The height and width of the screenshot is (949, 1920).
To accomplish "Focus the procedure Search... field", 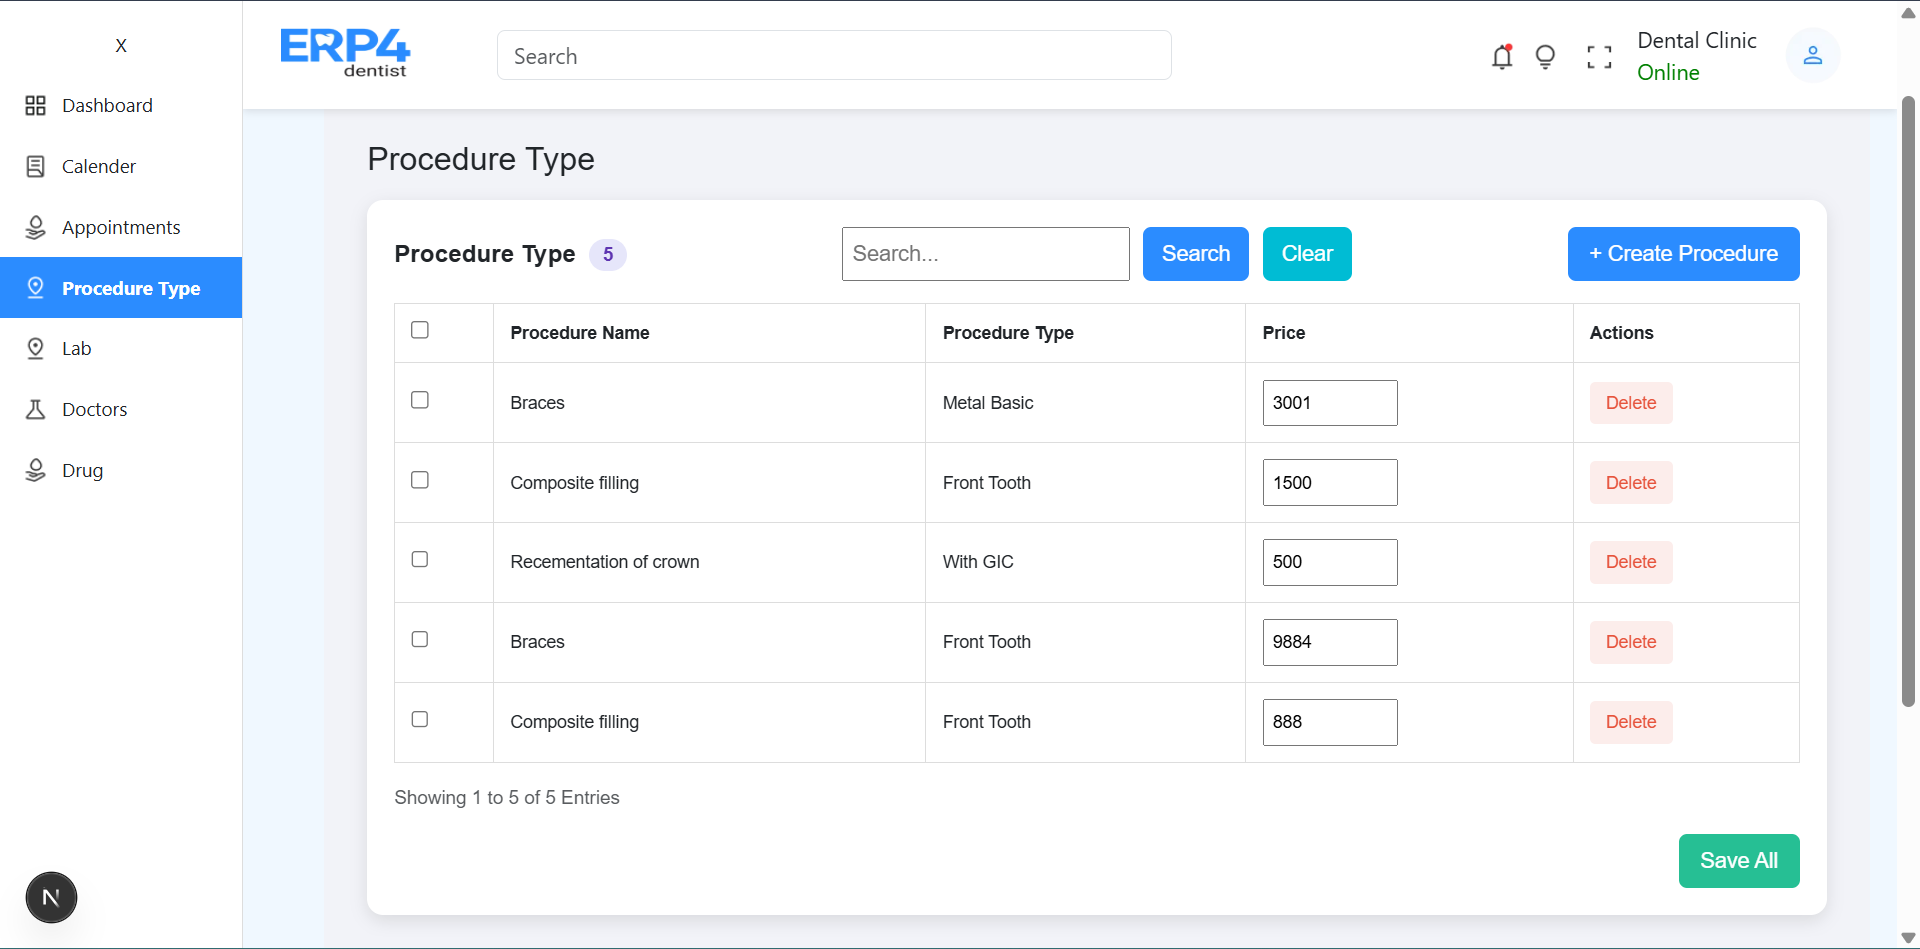I will [x=986, y=254].
